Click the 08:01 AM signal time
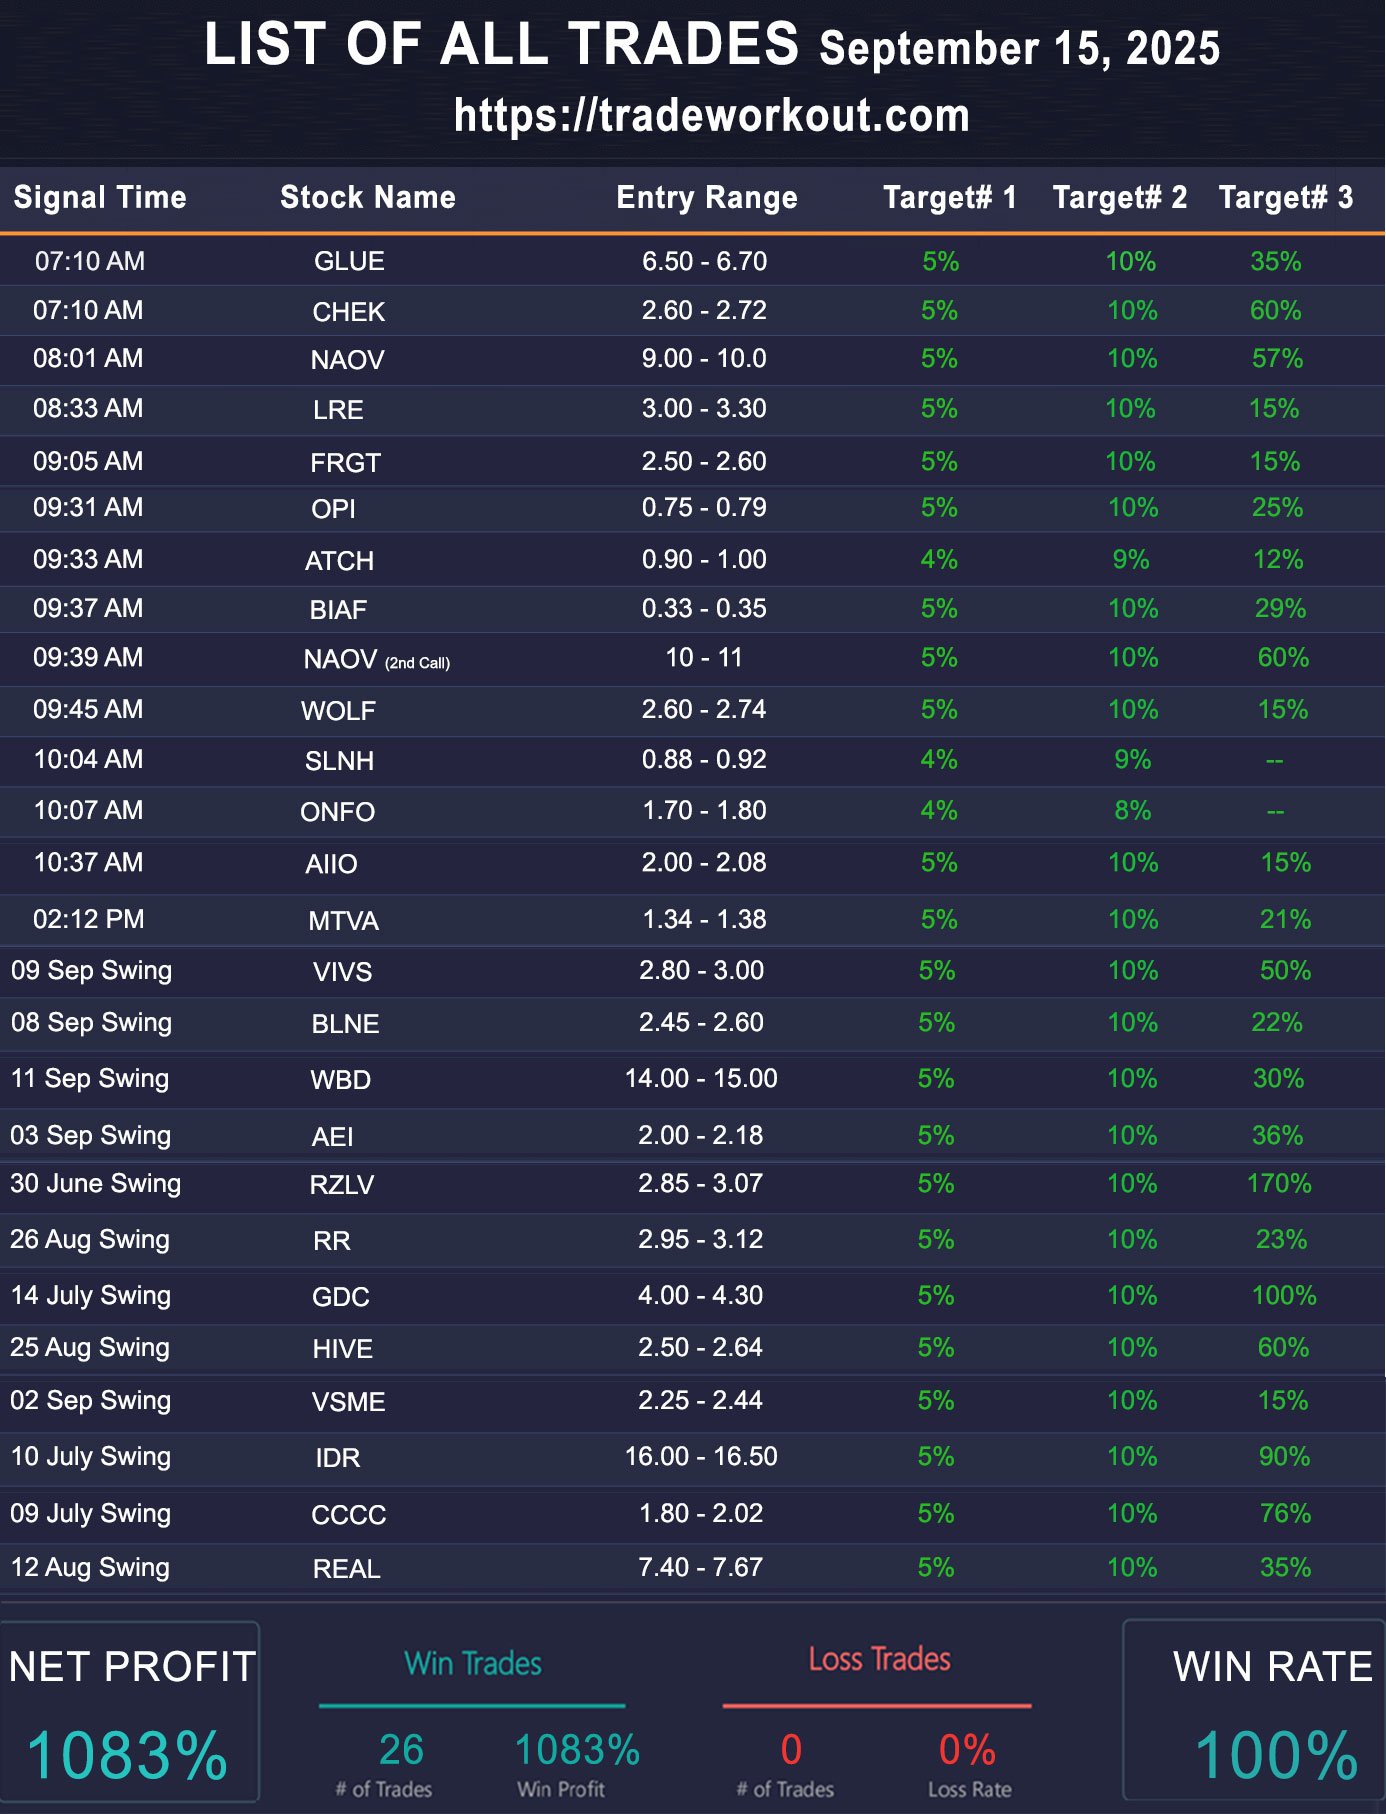 pos(88,358)
